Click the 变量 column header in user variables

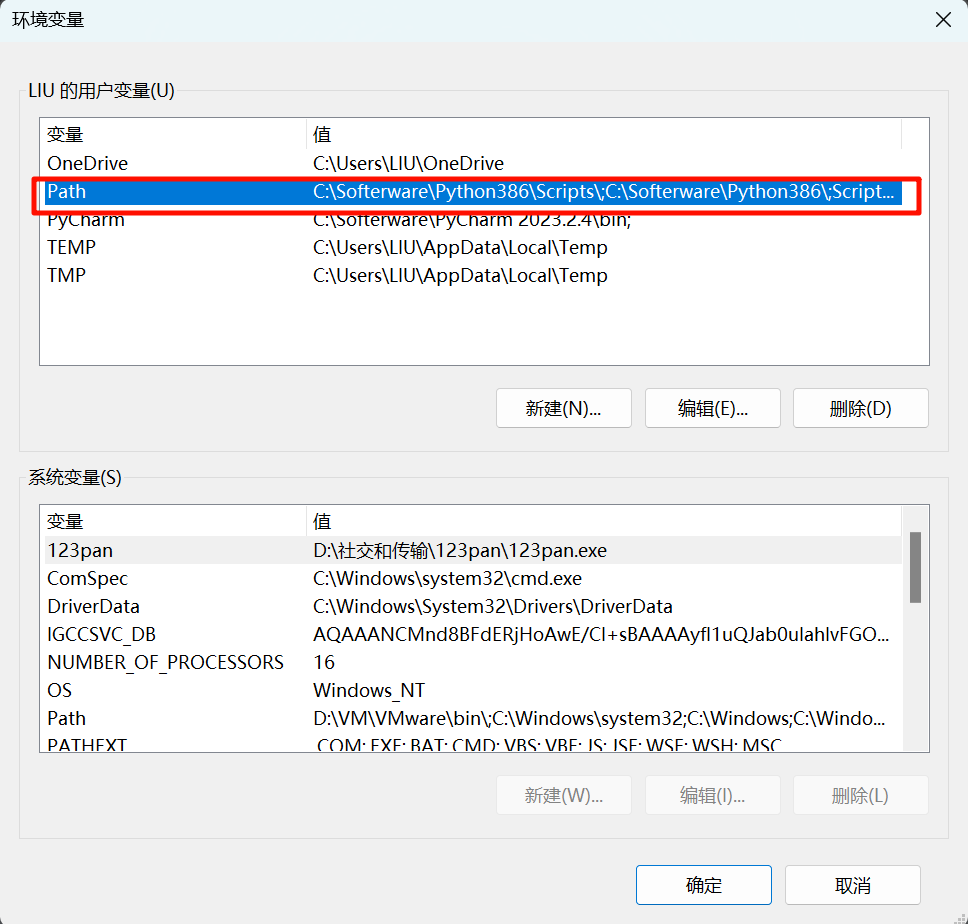172,134
